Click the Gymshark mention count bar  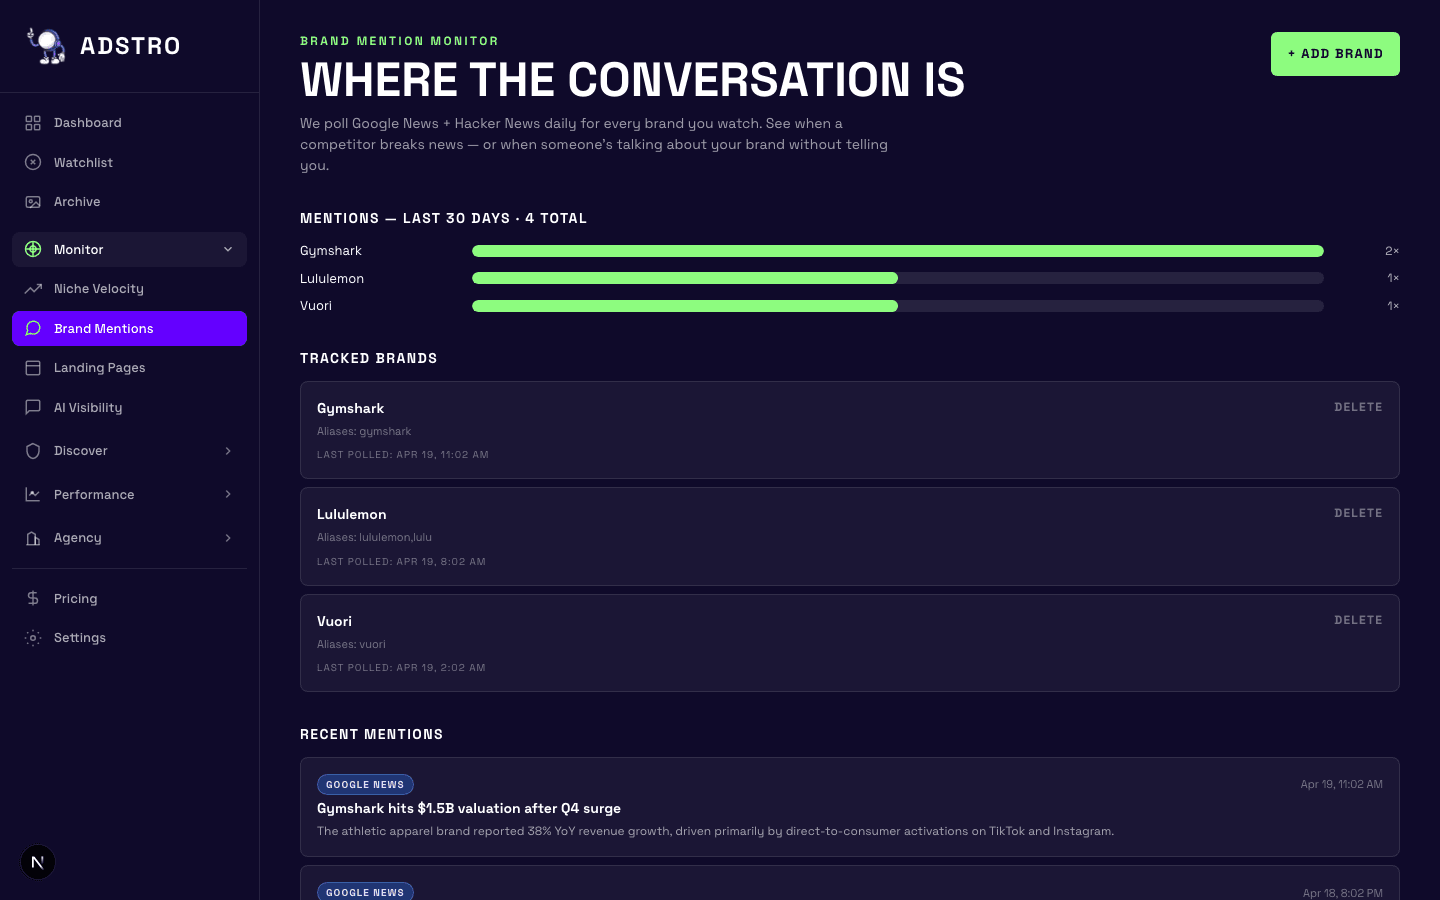(897, 251)
